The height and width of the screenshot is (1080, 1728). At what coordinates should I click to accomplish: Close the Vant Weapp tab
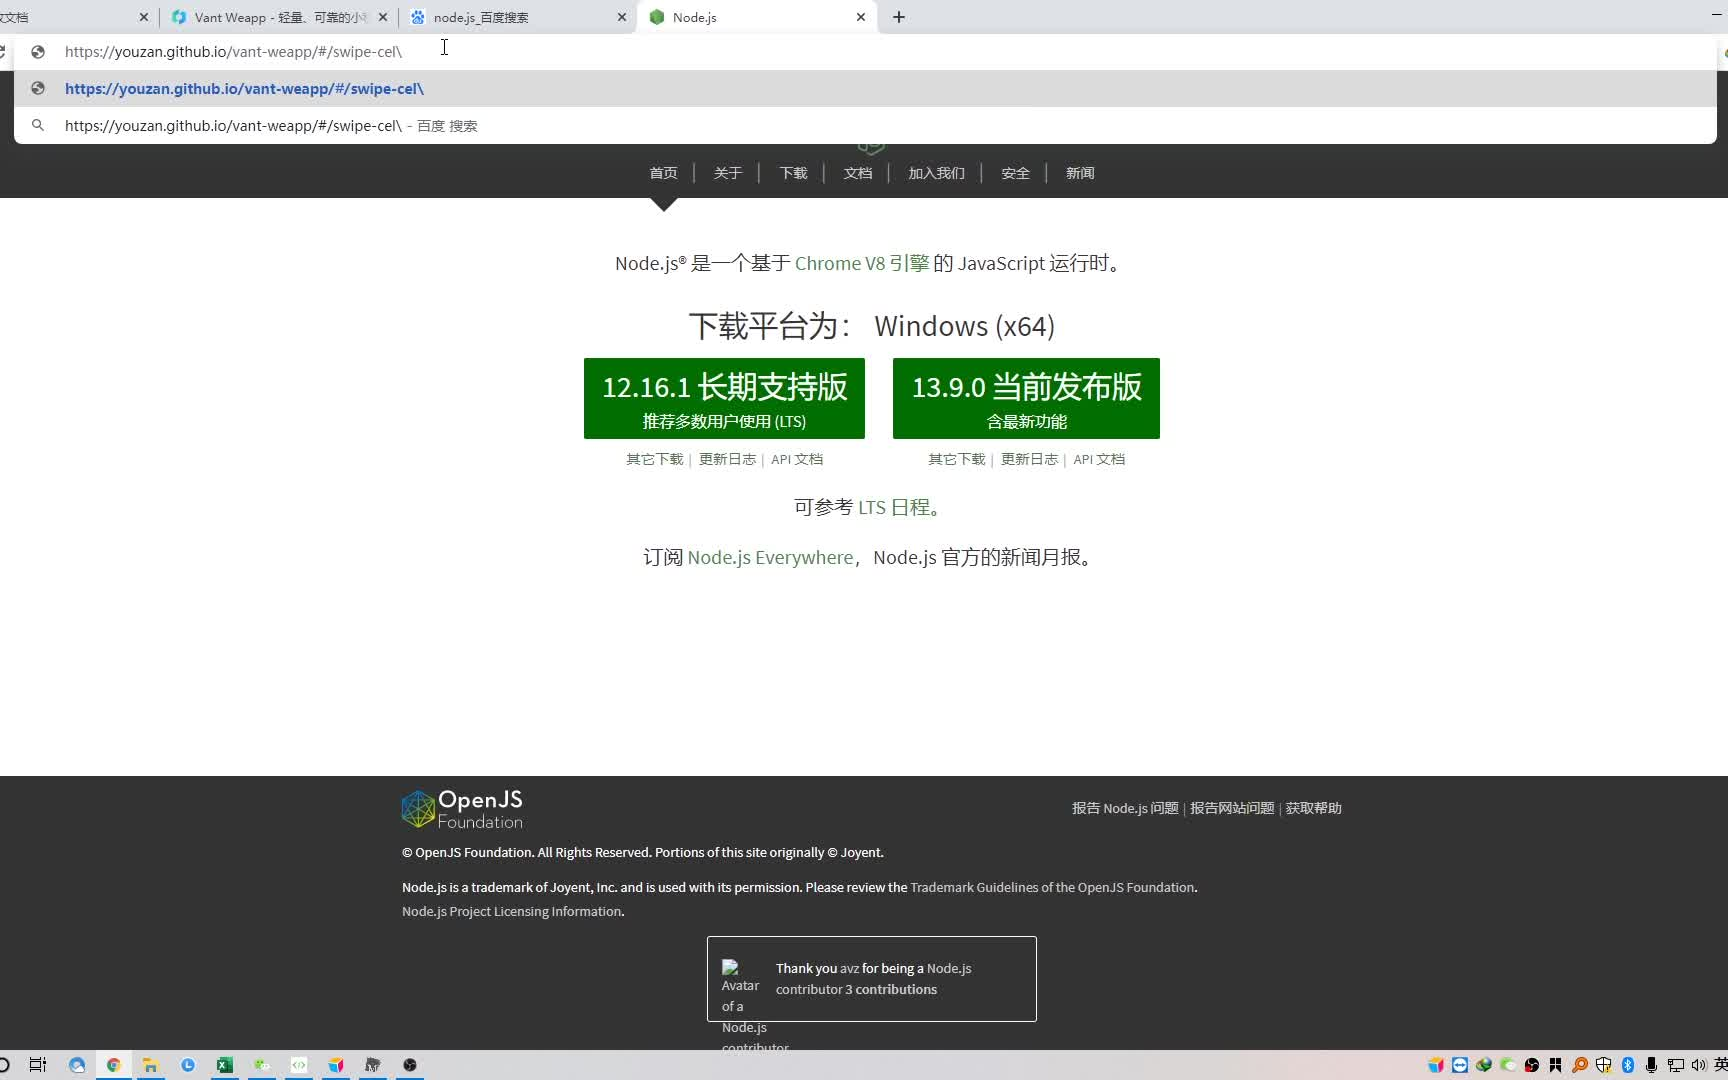coord(383,17)
